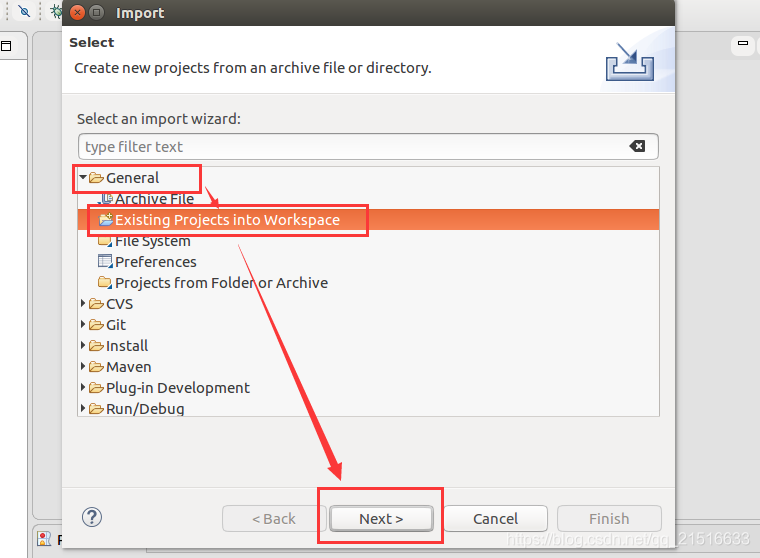The height and width of the screenshot is (558, 760).
Task: Click the Finish button
Action: (609, 519)
